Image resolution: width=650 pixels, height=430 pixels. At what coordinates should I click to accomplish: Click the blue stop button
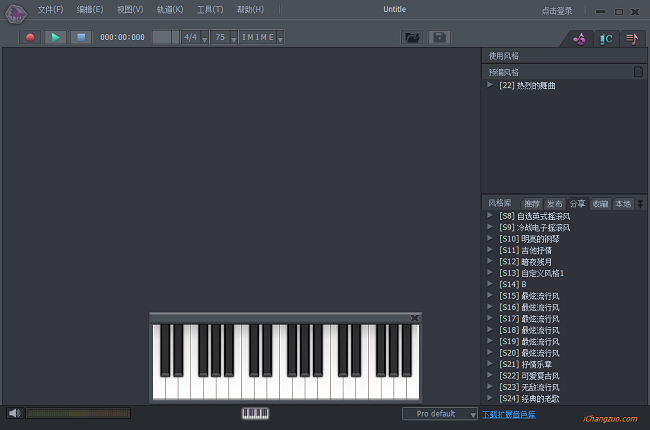80,37
